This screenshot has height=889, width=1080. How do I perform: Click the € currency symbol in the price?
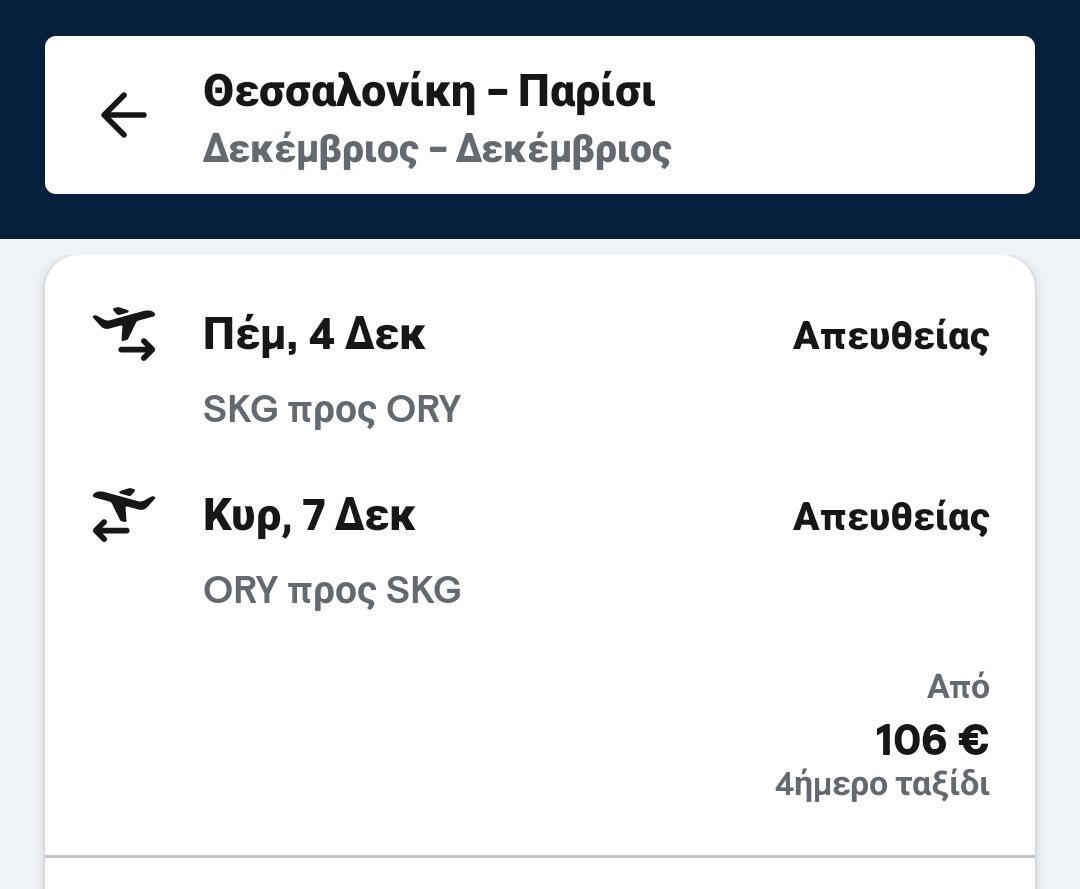click(x=972, y=741)
